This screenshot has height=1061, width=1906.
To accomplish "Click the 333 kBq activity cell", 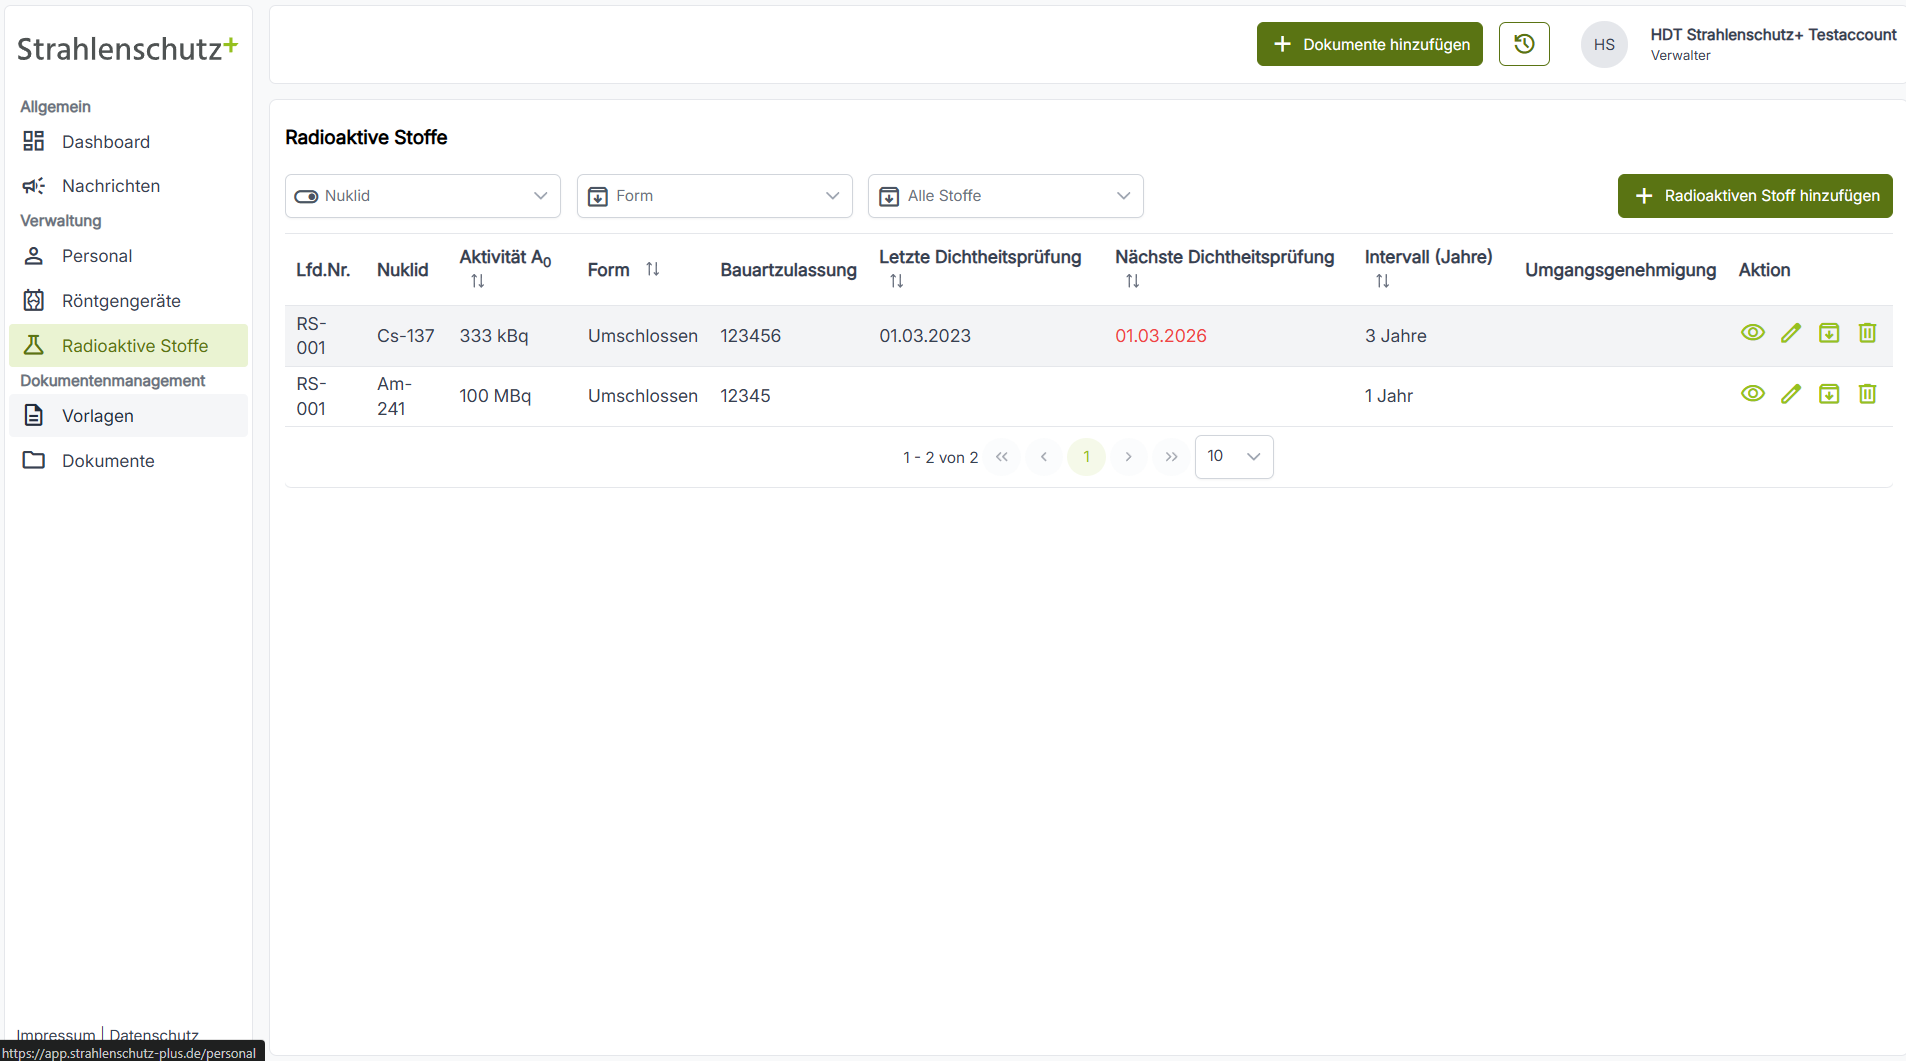I will pyautogui.click(x=494, y=336).
